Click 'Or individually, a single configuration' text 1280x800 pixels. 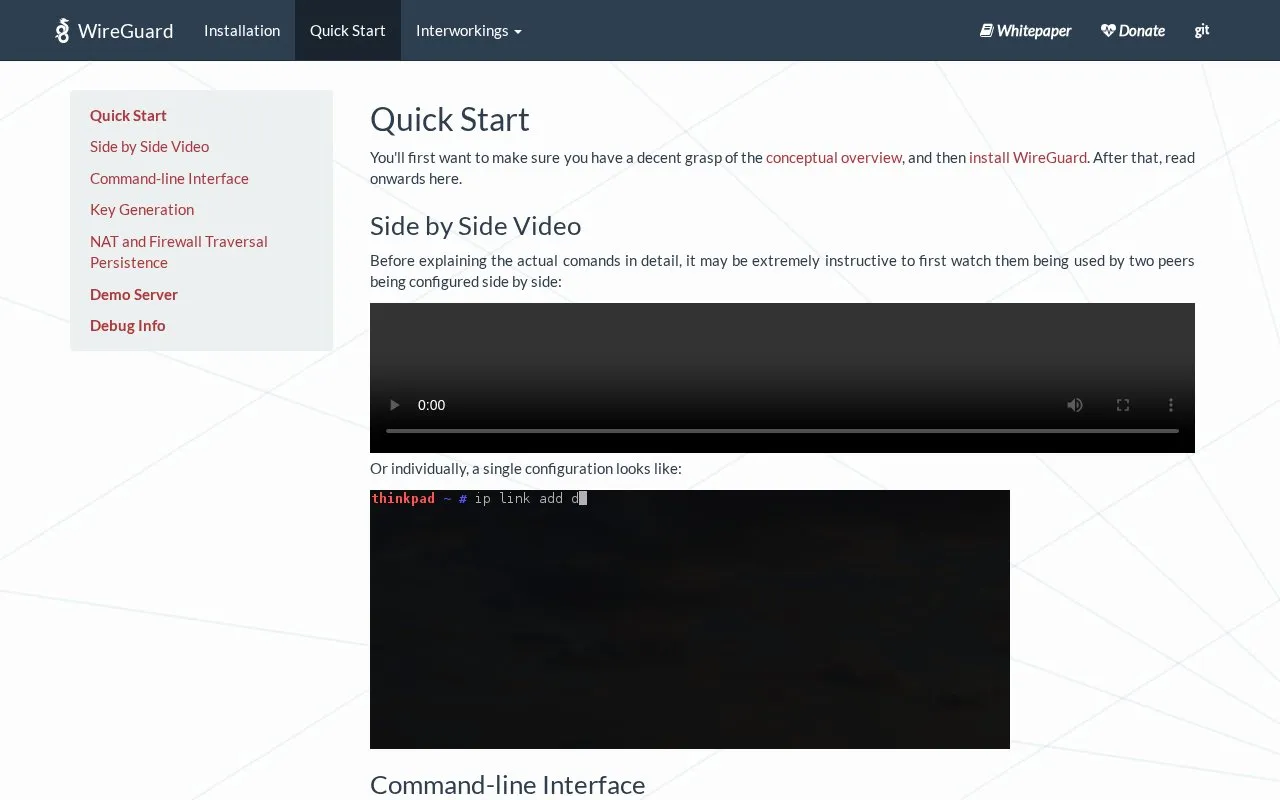pos(525,468)
